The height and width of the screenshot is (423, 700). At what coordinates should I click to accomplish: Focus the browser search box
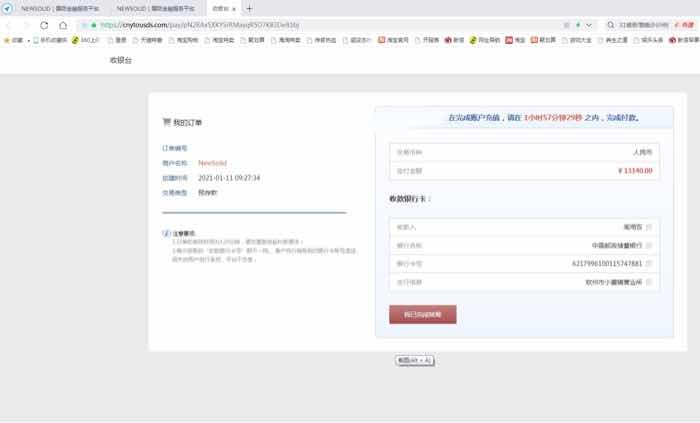pos(643,25)
